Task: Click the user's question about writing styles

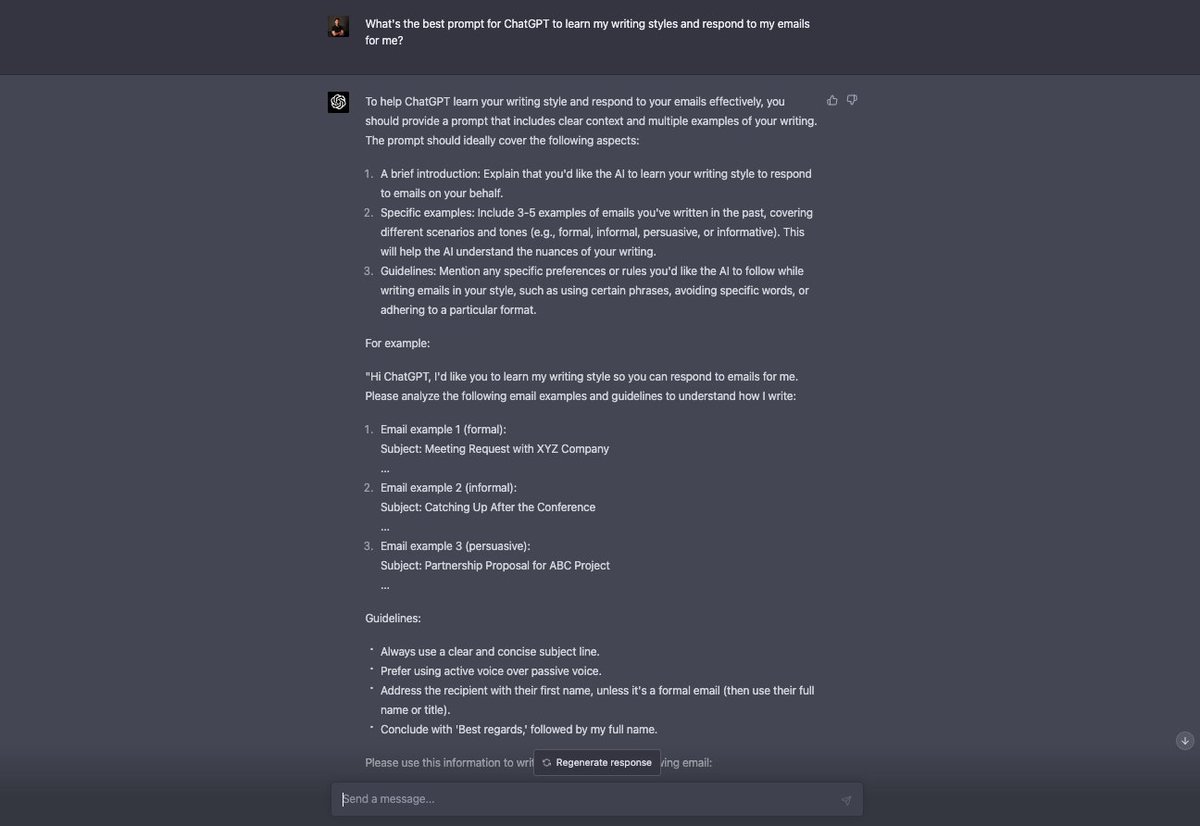Action: [587, 32]
